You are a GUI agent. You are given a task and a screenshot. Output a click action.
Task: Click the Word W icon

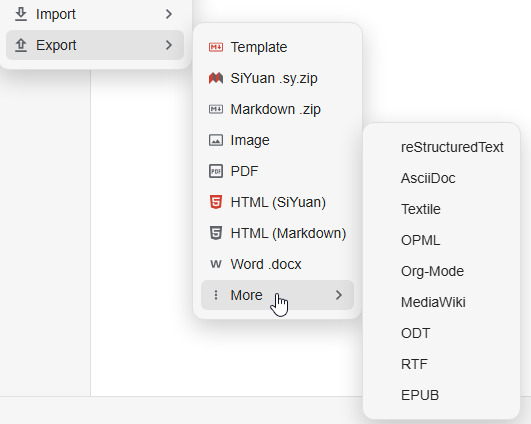pos(216,264)
